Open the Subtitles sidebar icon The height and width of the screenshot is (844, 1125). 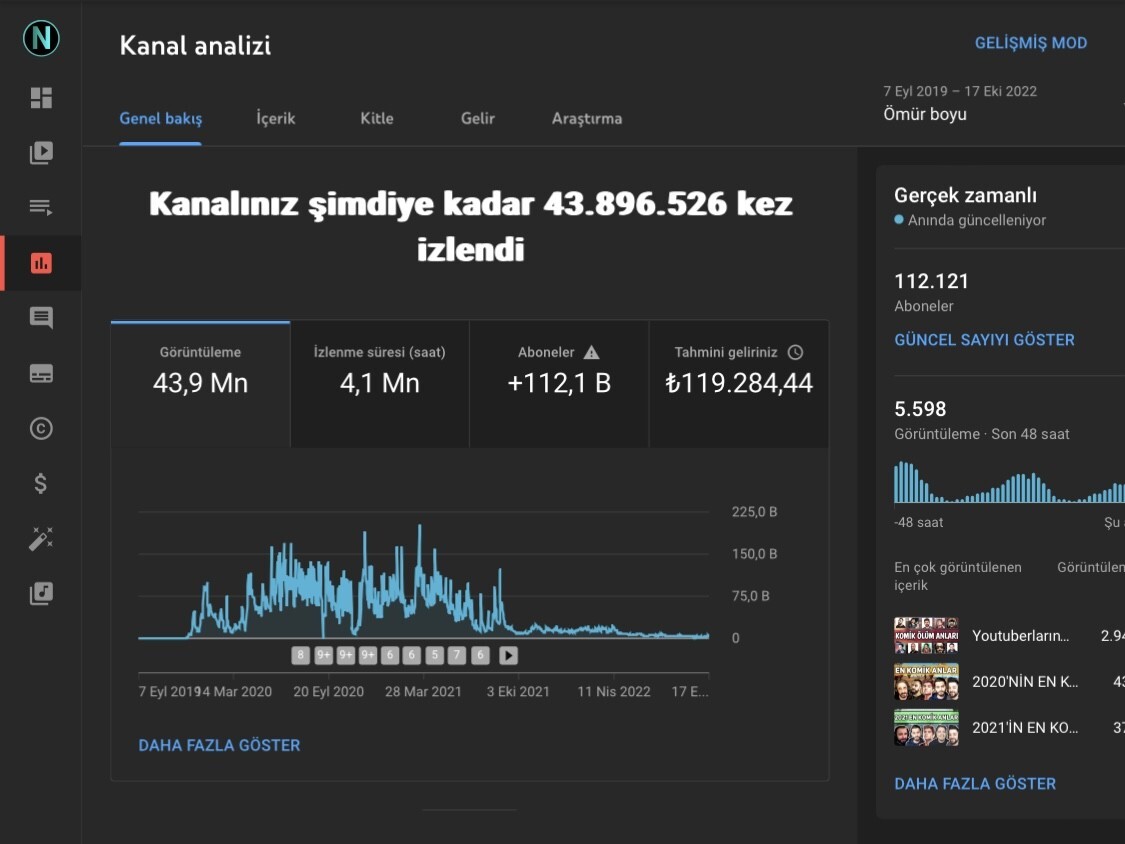pos(41,373)
